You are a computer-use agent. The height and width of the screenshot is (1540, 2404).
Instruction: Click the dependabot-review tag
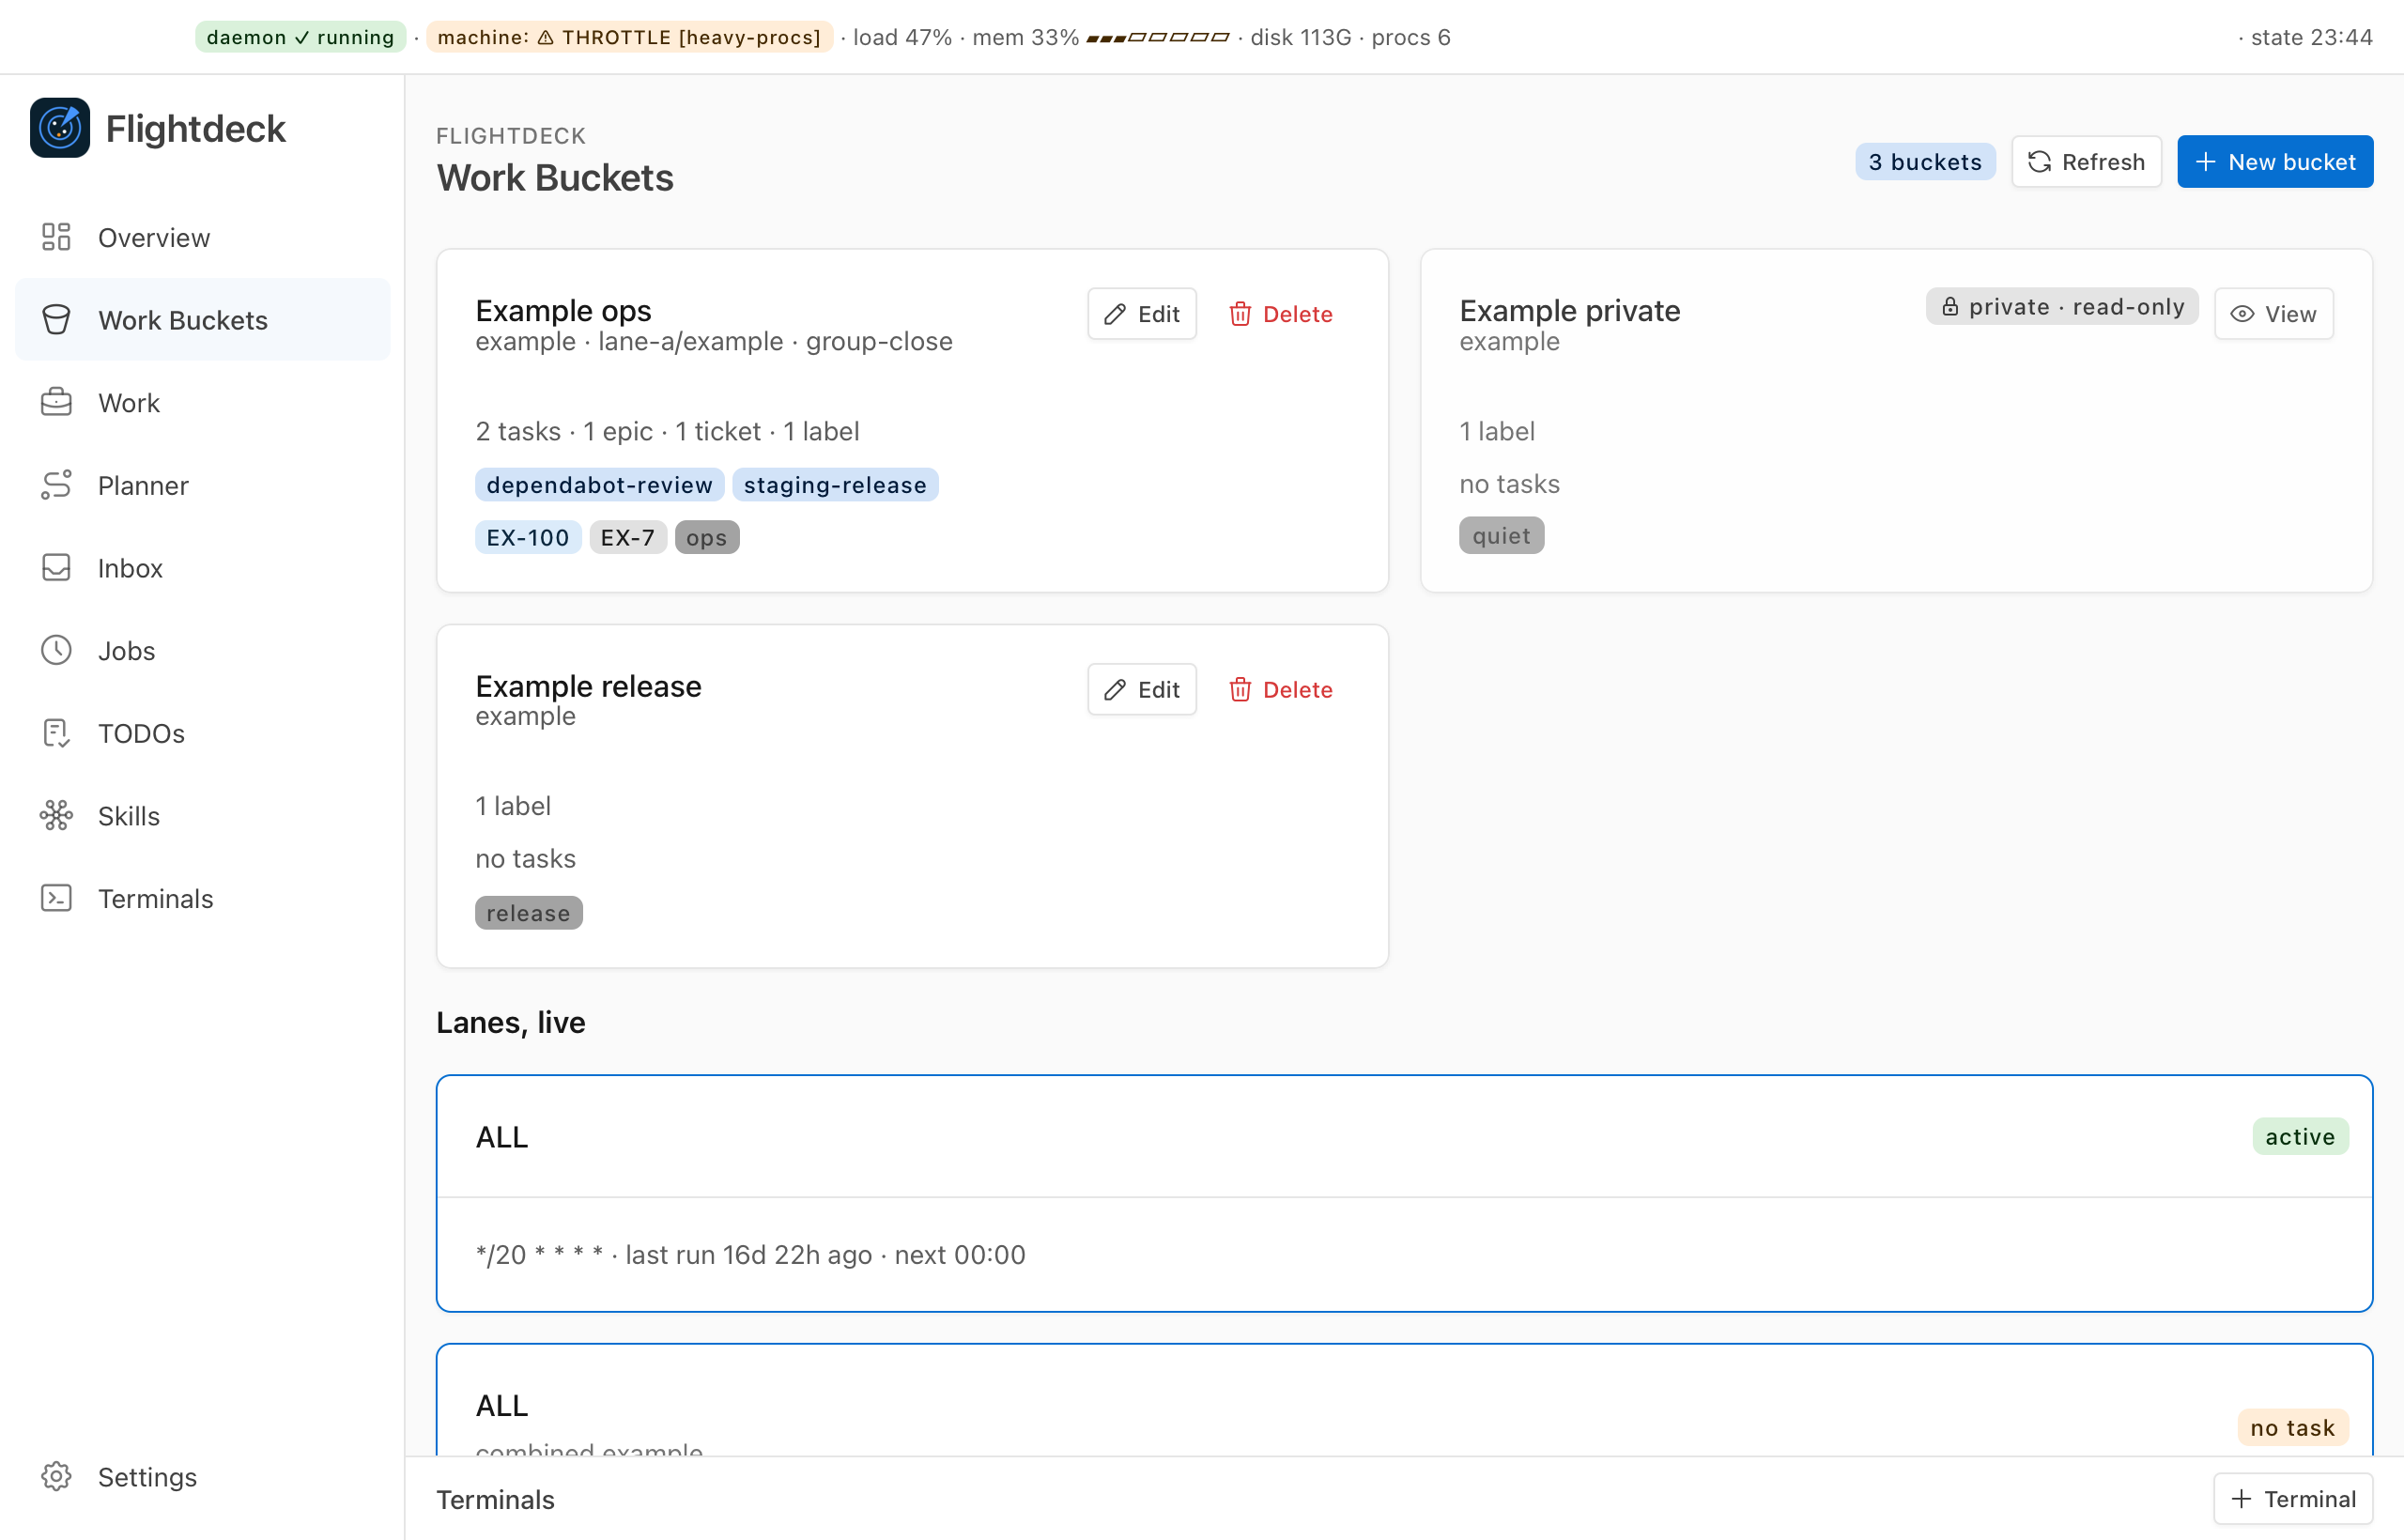coord(599,485)
